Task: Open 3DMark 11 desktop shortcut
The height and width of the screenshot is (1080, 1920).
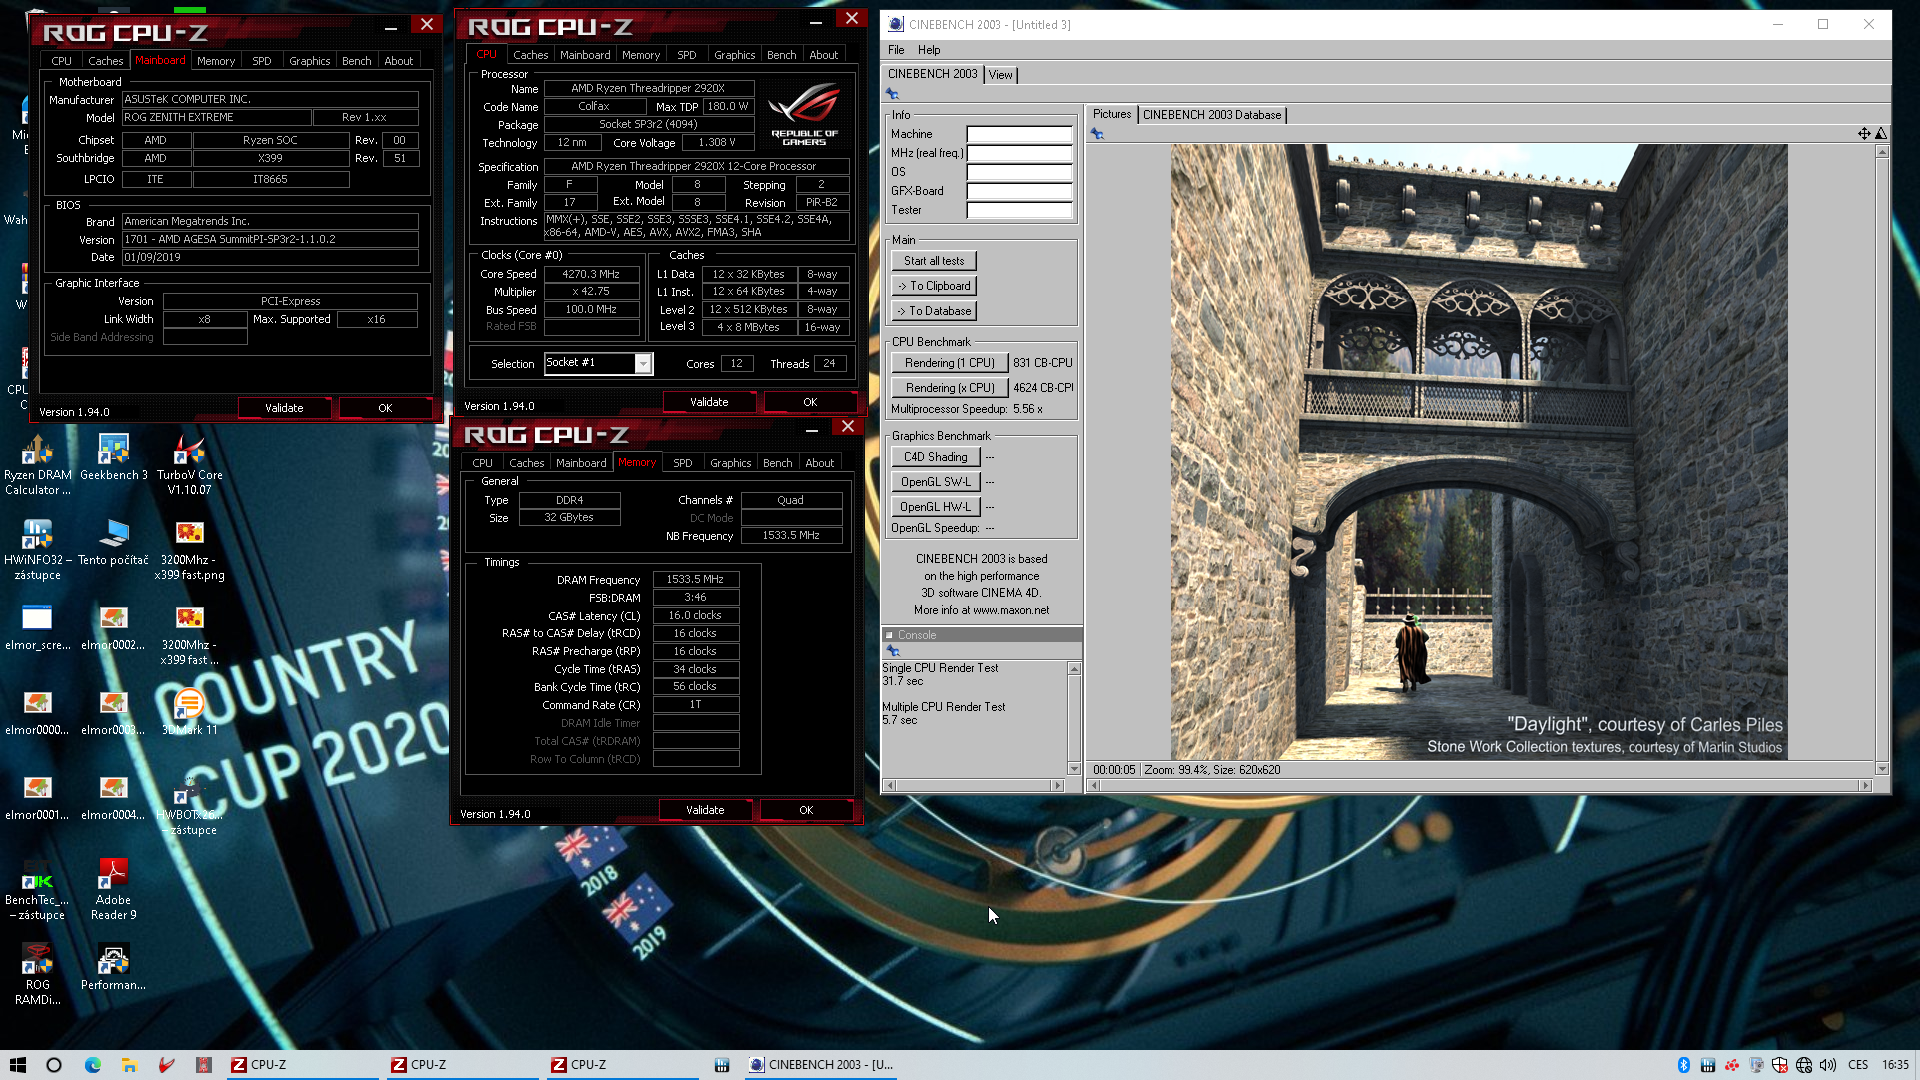Action: (x=190, y=713)
